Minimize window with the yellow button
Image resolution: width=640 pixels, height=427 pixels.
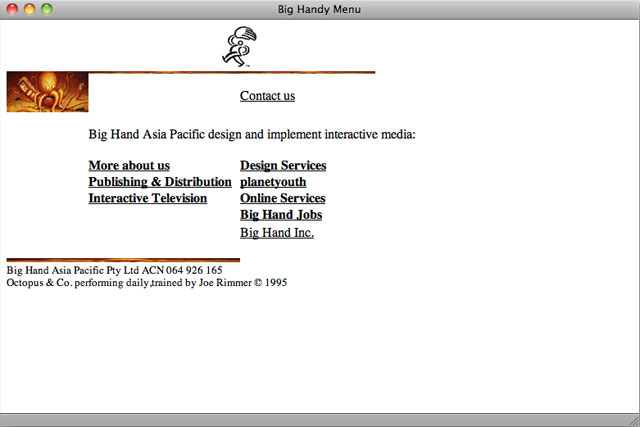pyautogui.click(x=29, y=9)
